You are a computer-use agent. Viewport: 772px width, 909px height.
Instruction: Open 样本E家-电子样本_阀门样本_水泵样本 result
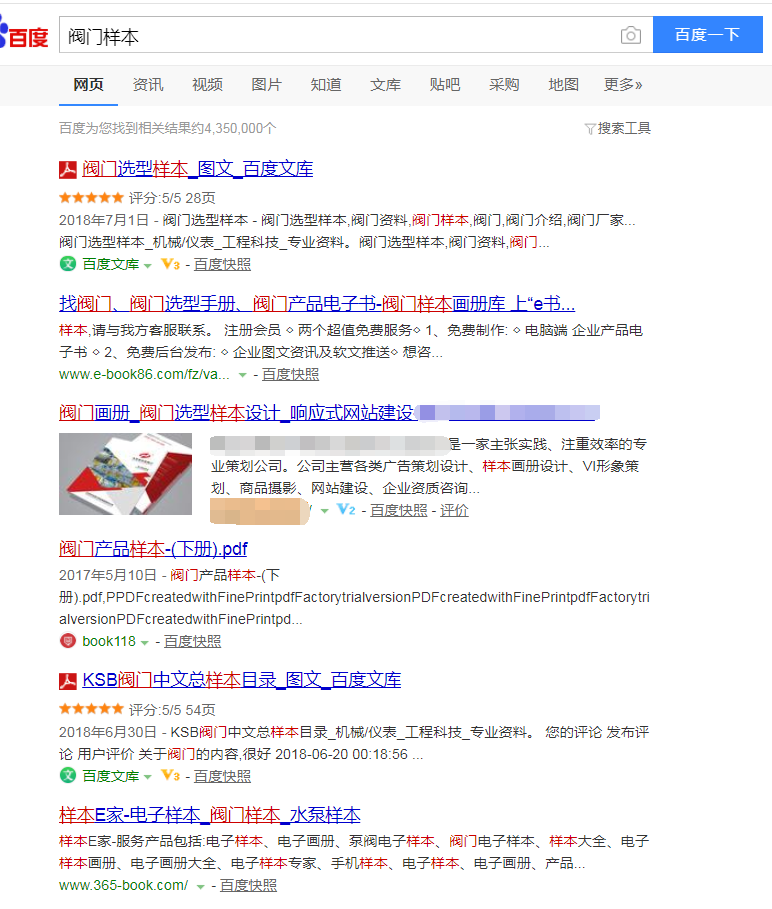point(210,815)
